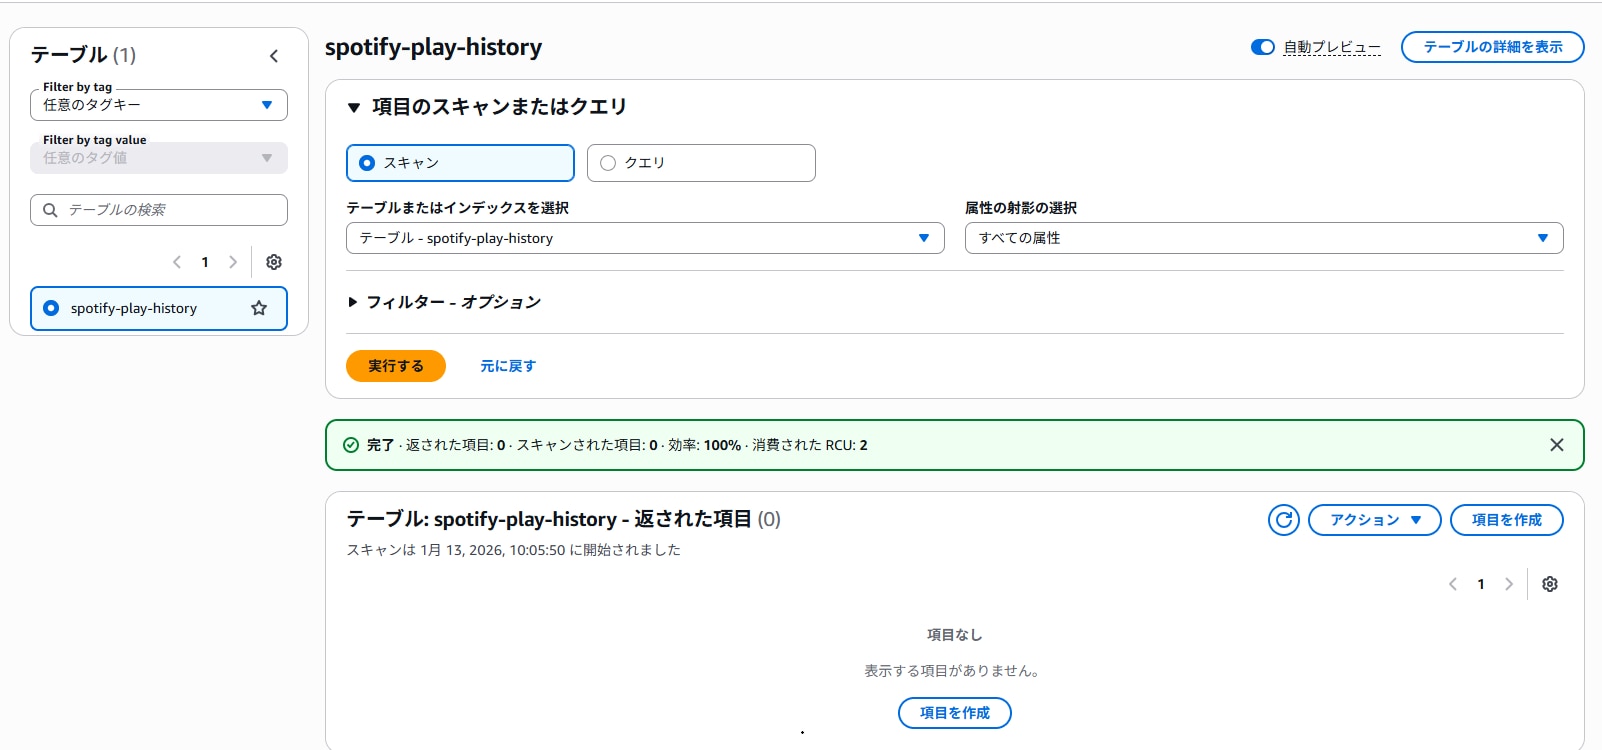The height and width of the screenshot is (750, 1602).
Task: Open the 属性の射影の選択 dropdown
Action: click(x=1263, y=238)
